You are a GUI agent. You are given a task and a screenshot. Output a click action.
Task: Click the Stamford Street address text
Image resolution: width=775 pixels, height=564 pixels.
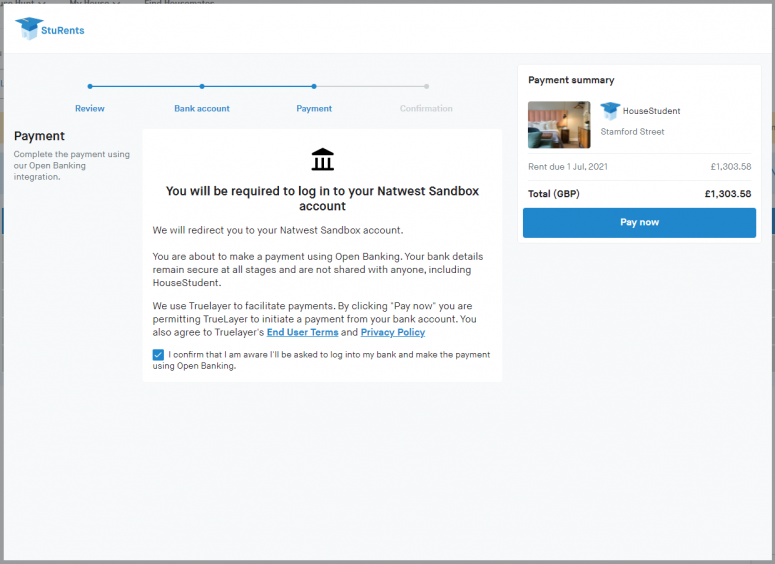[x=632, y=131]
